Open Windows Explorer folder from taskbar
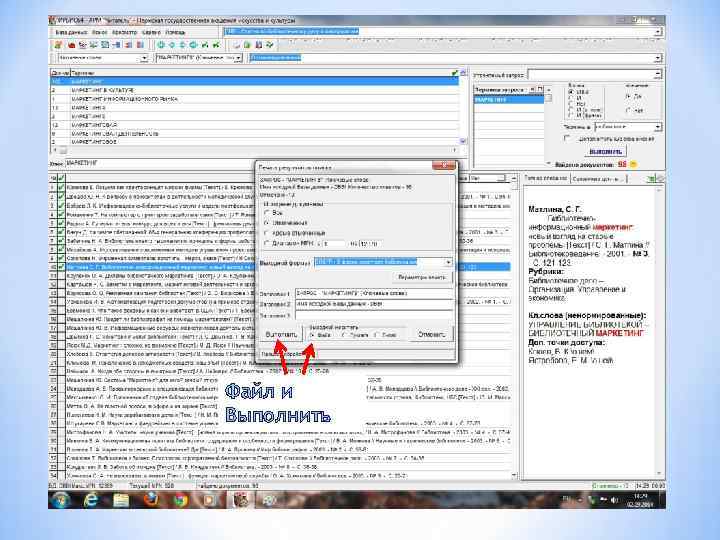720x540 pixels. (121, 500)
